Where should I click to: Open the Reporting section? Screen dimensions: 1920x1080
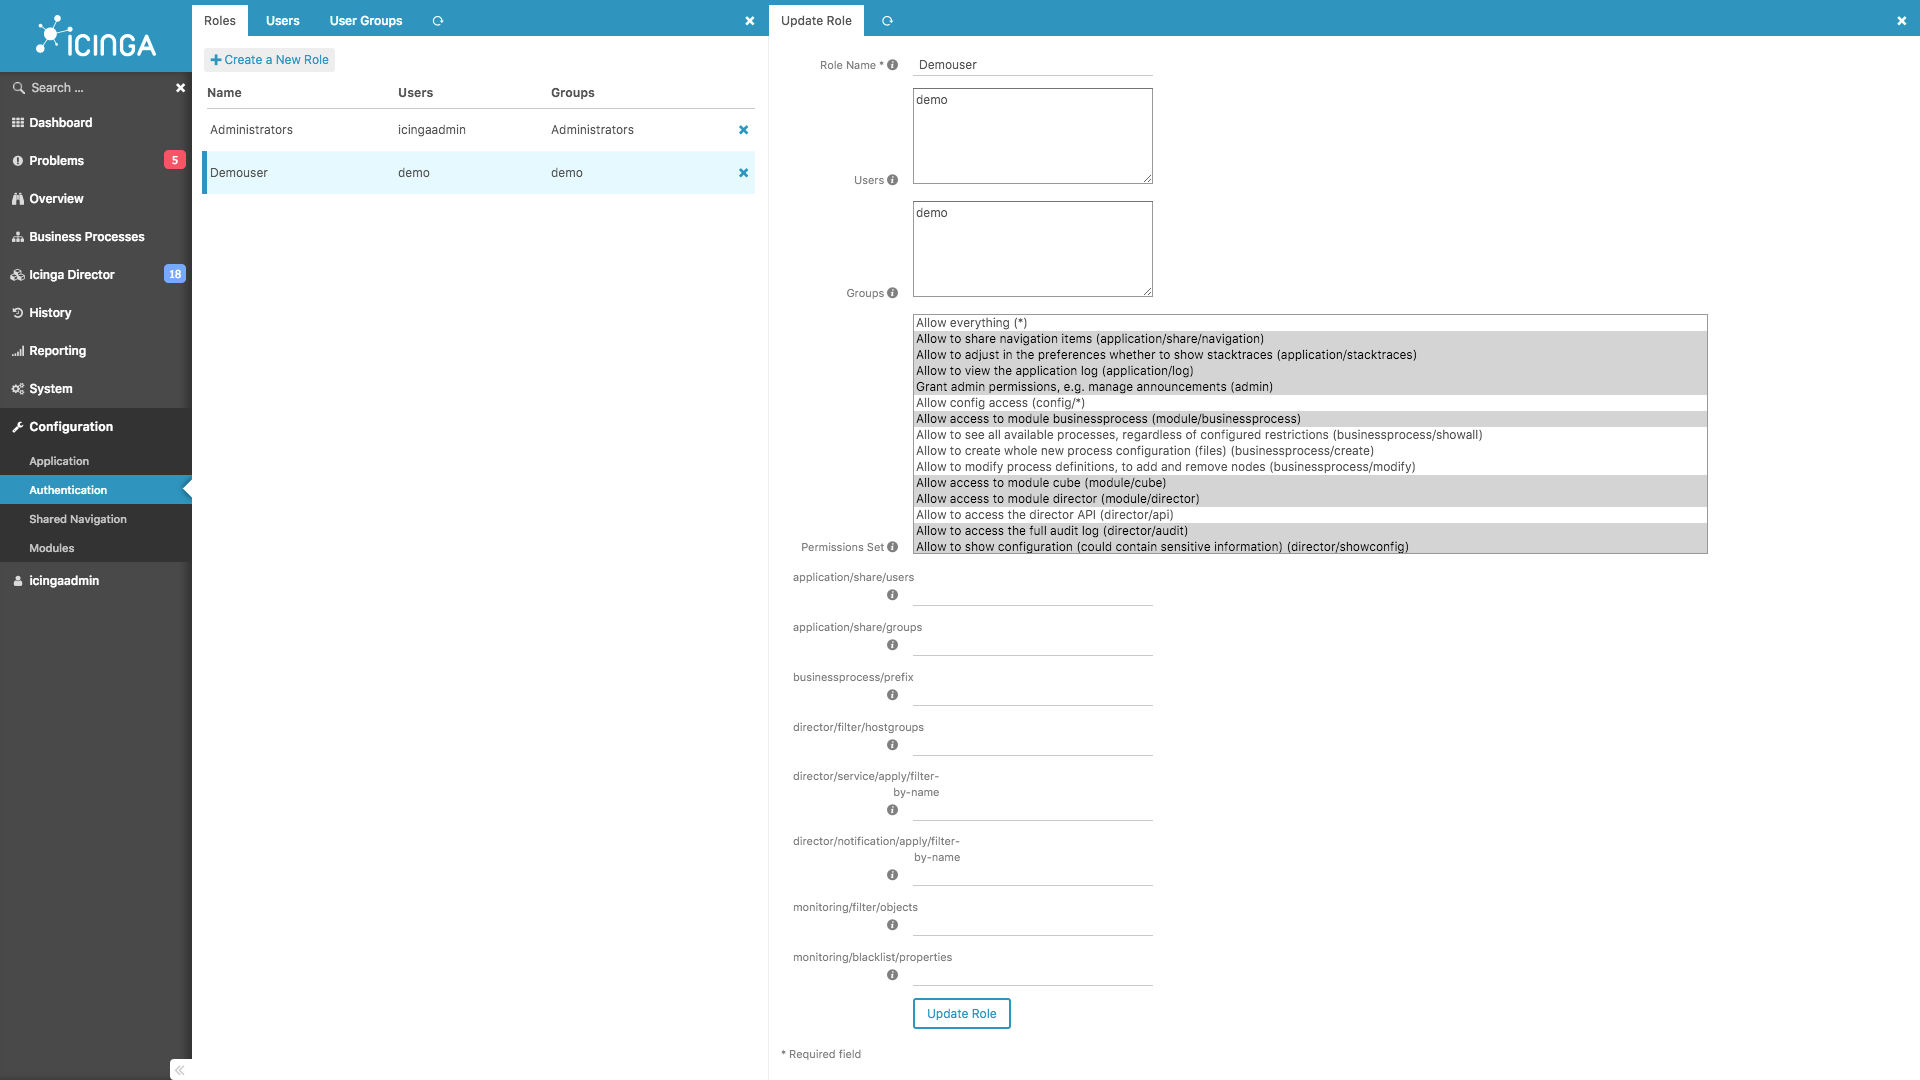tap(57, 351)
